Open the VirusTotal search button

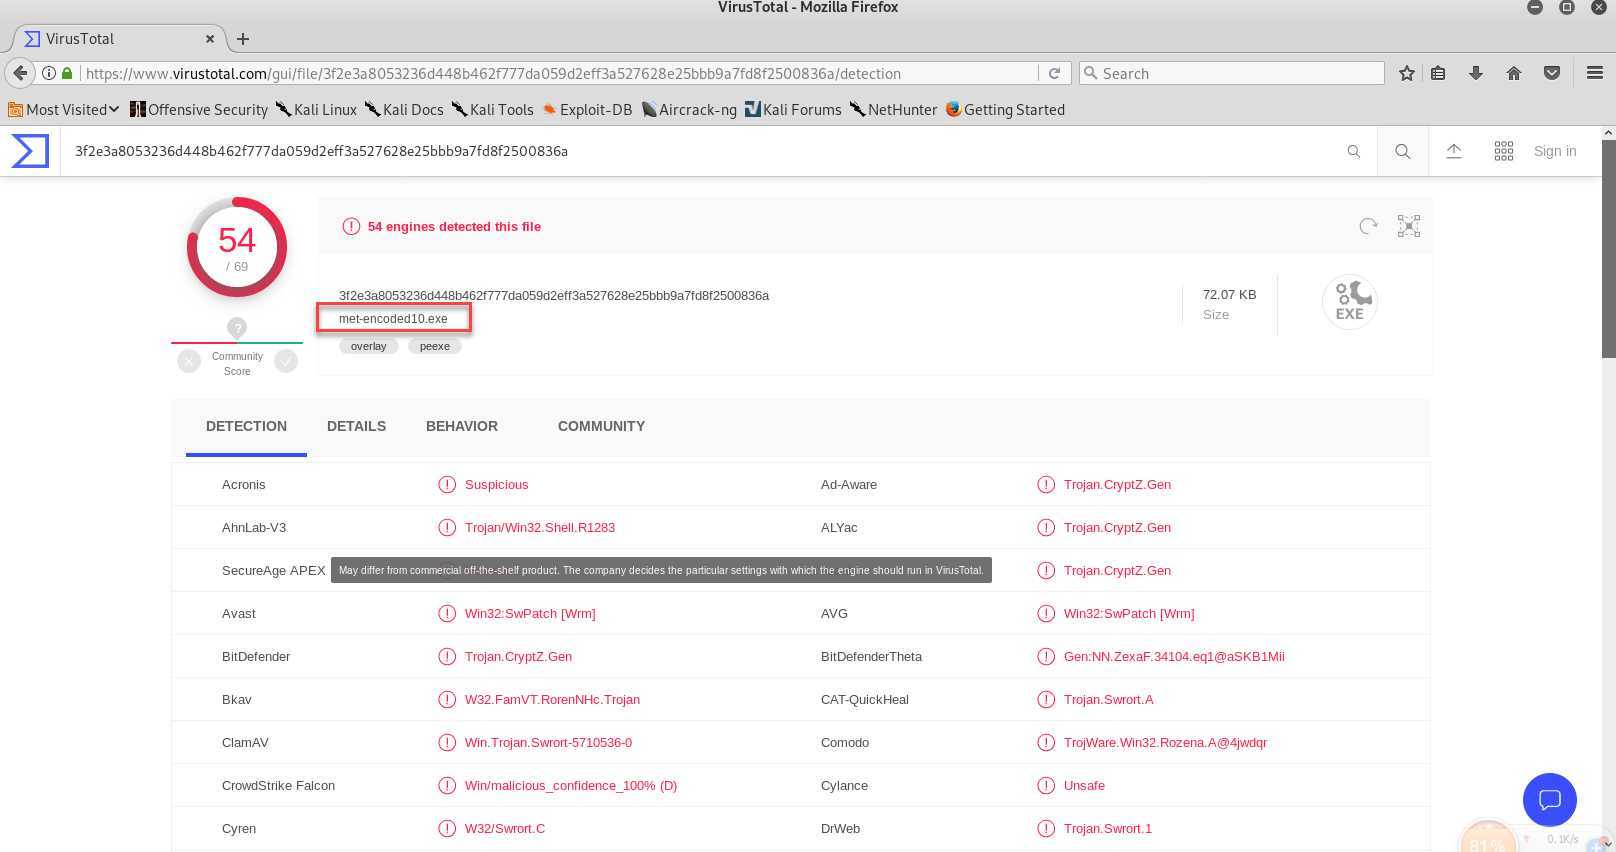(x=1403, y=151)
